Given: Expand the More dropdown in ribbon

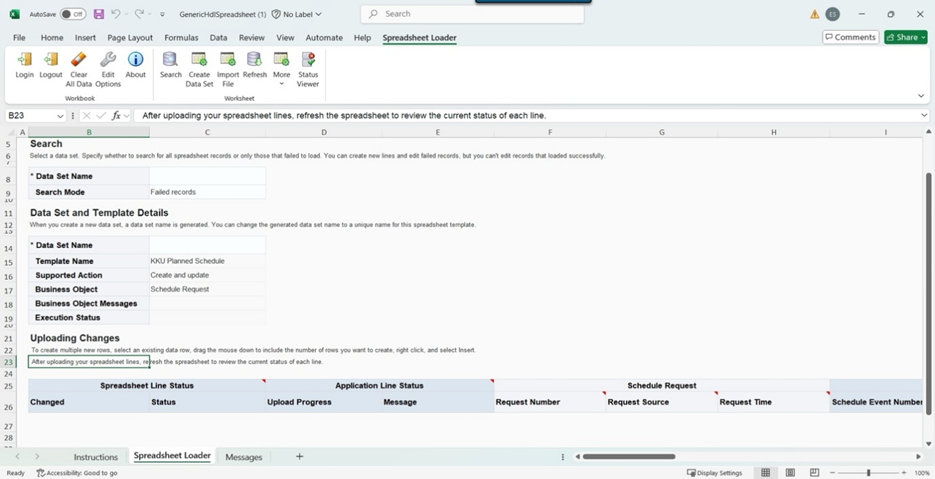Looking at the screenshot, I should (x=282, y=66).
